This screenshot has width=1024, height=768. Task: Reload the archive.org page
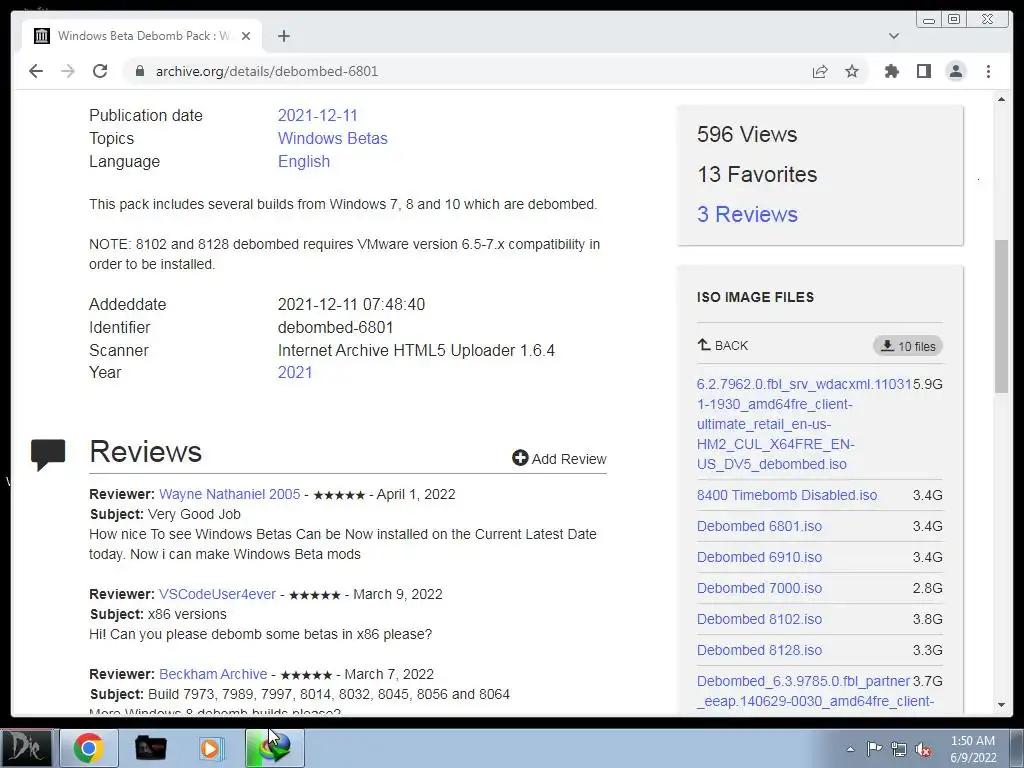(x=100, y=71)
